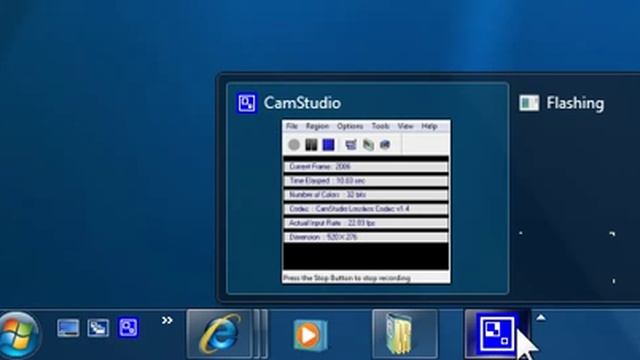Open Windows Media Player from taskbar
This screenshot has width=640, height=360.
click(x=310, y=335)
